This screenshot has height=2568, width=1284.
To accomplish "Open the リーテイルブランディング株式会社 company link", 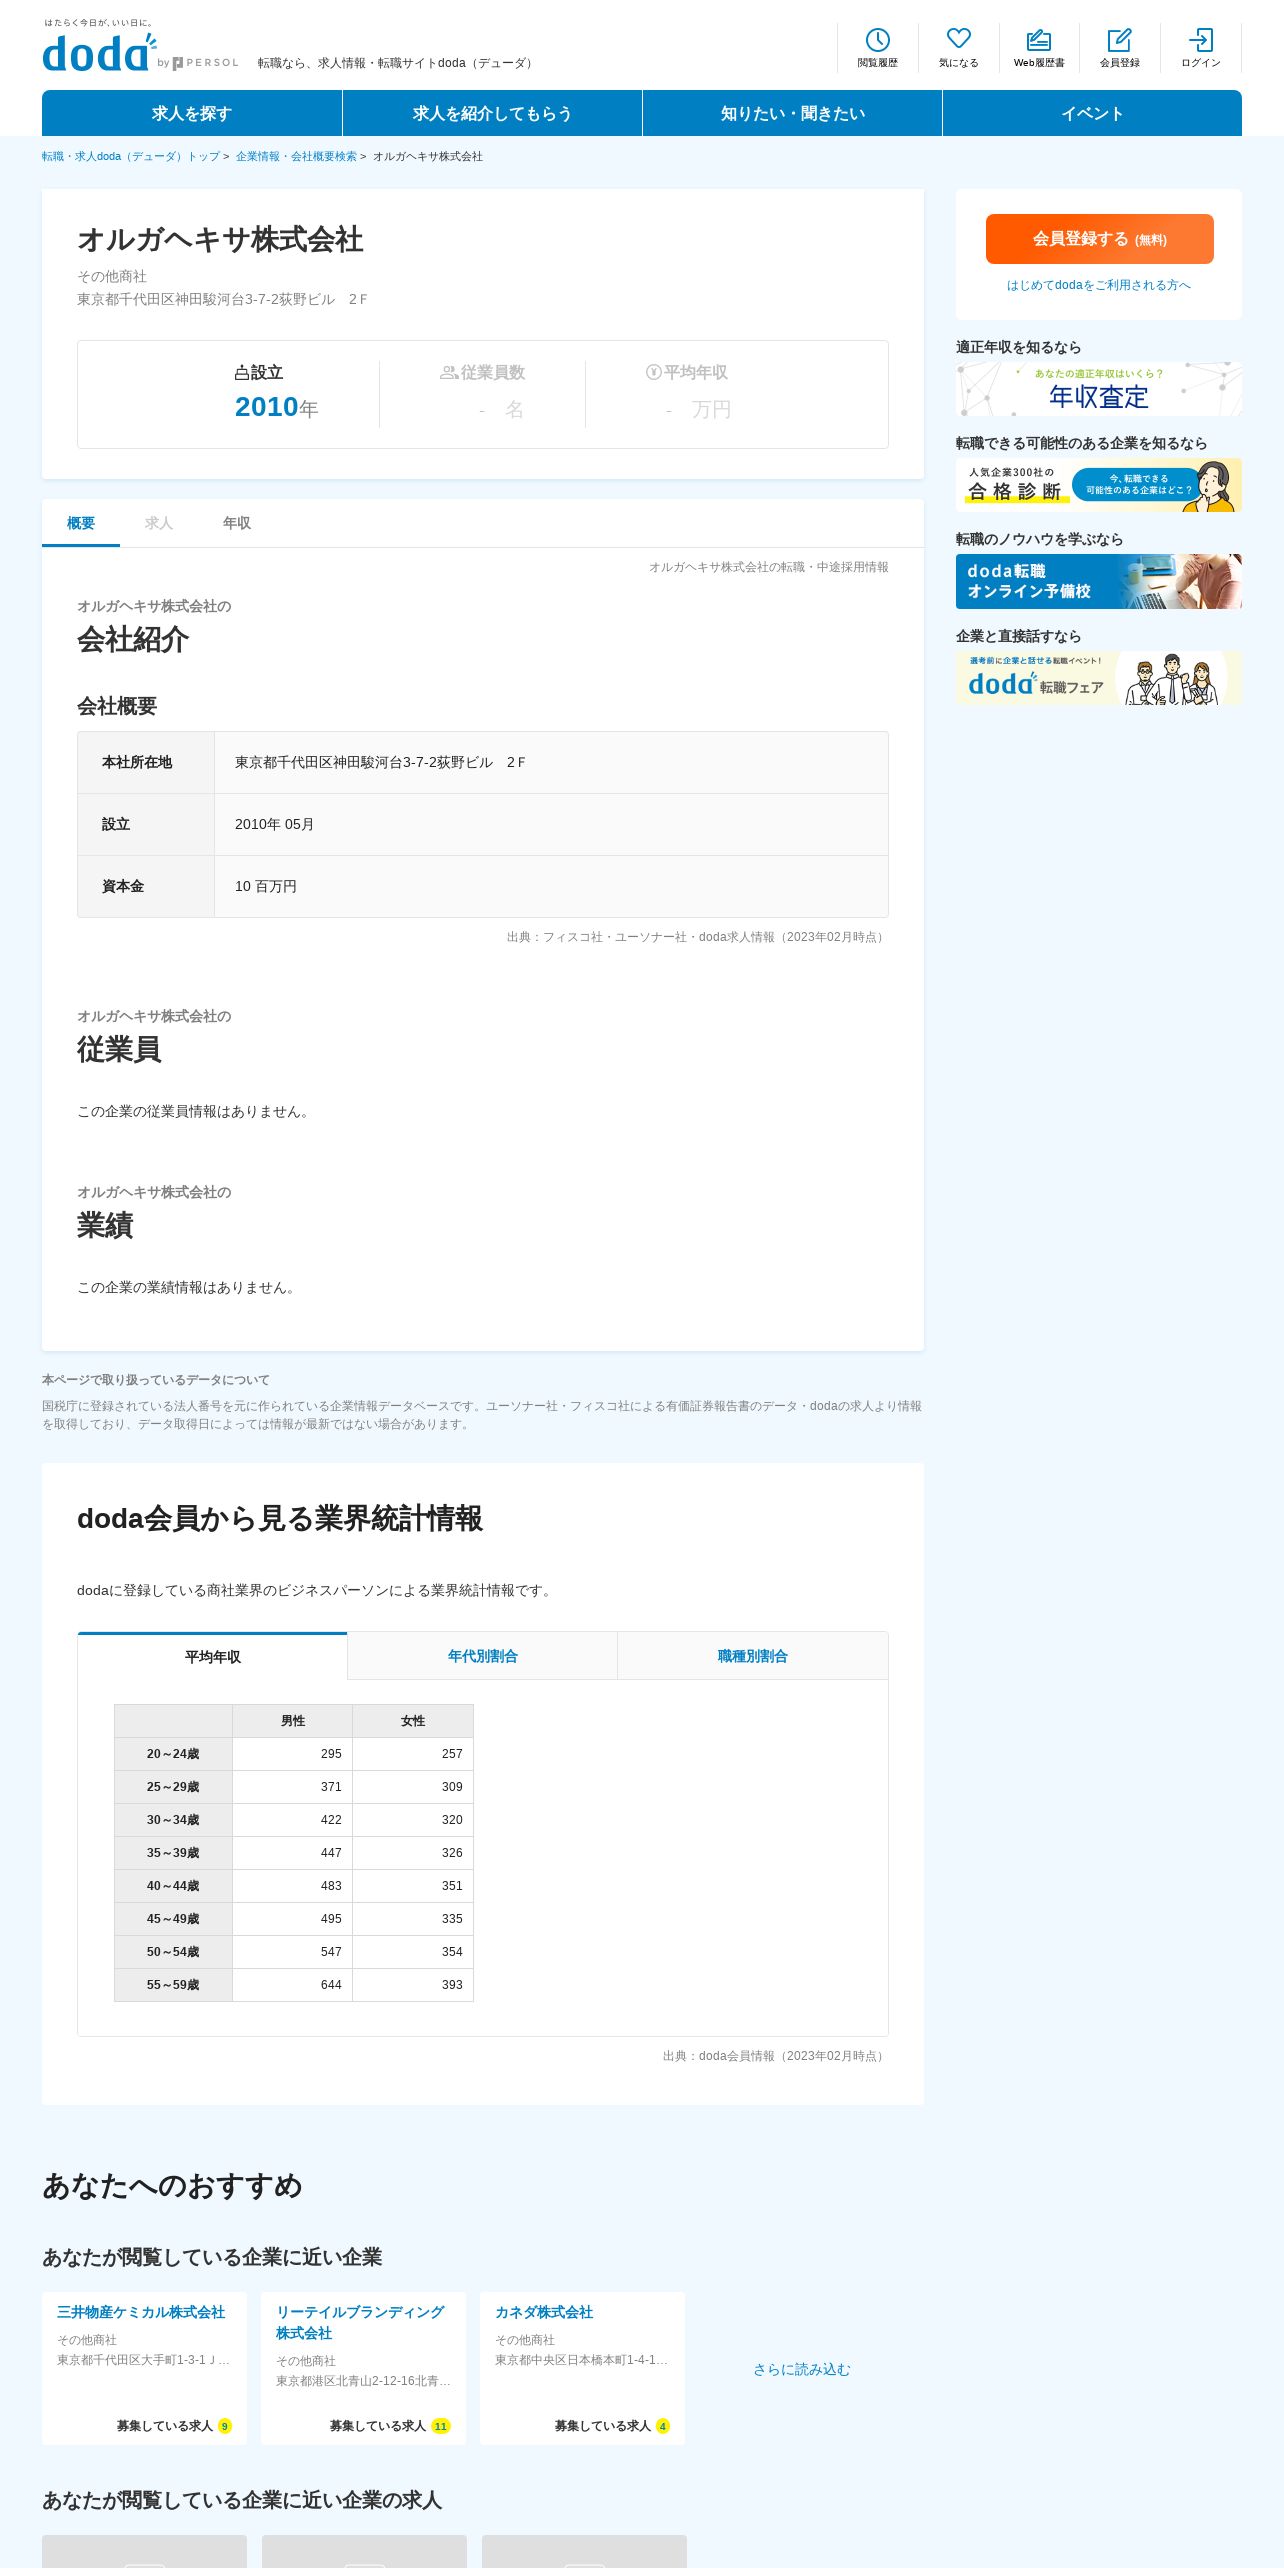I will coord(360,2322).
